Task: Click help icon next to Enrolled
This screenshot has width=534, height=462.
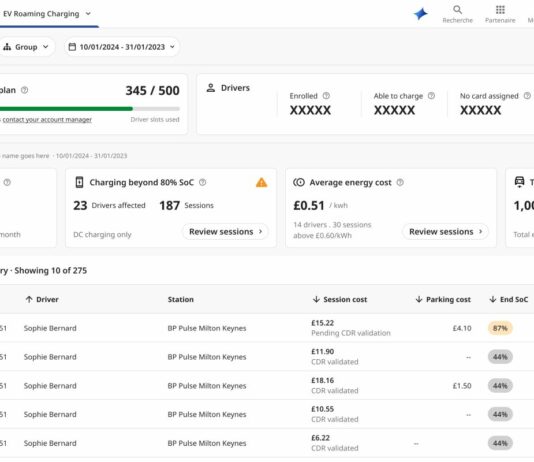Action: pos(326,96)
